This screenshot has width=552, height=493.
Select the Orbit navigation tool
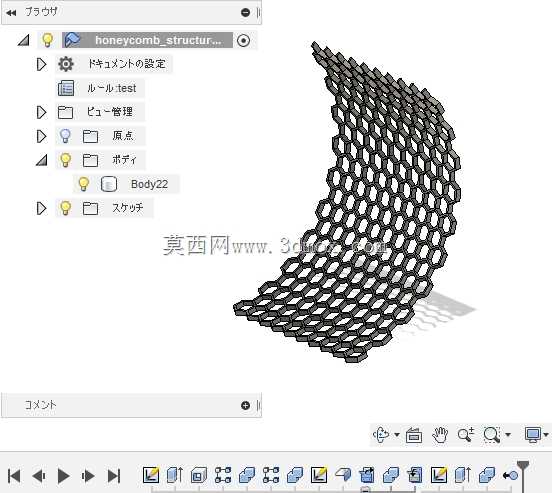[x=381, y=435]
